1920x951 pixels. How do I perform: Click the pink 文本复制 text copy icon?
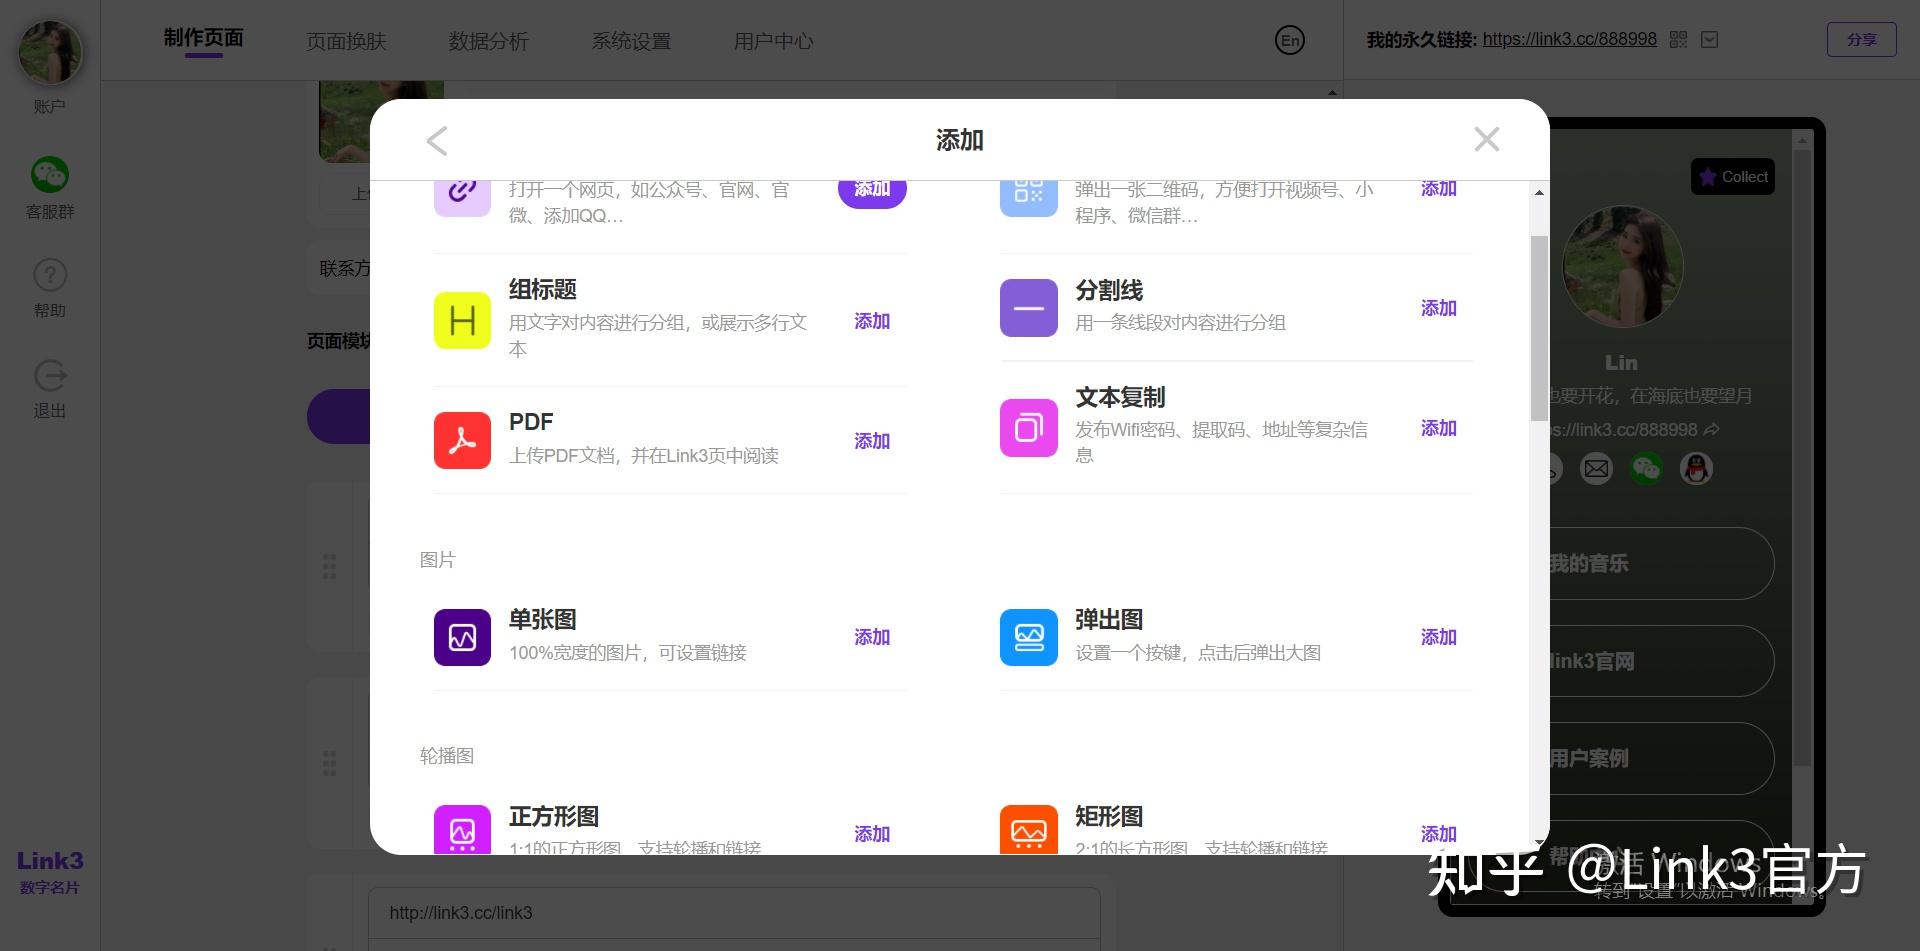click(1028, 427)
